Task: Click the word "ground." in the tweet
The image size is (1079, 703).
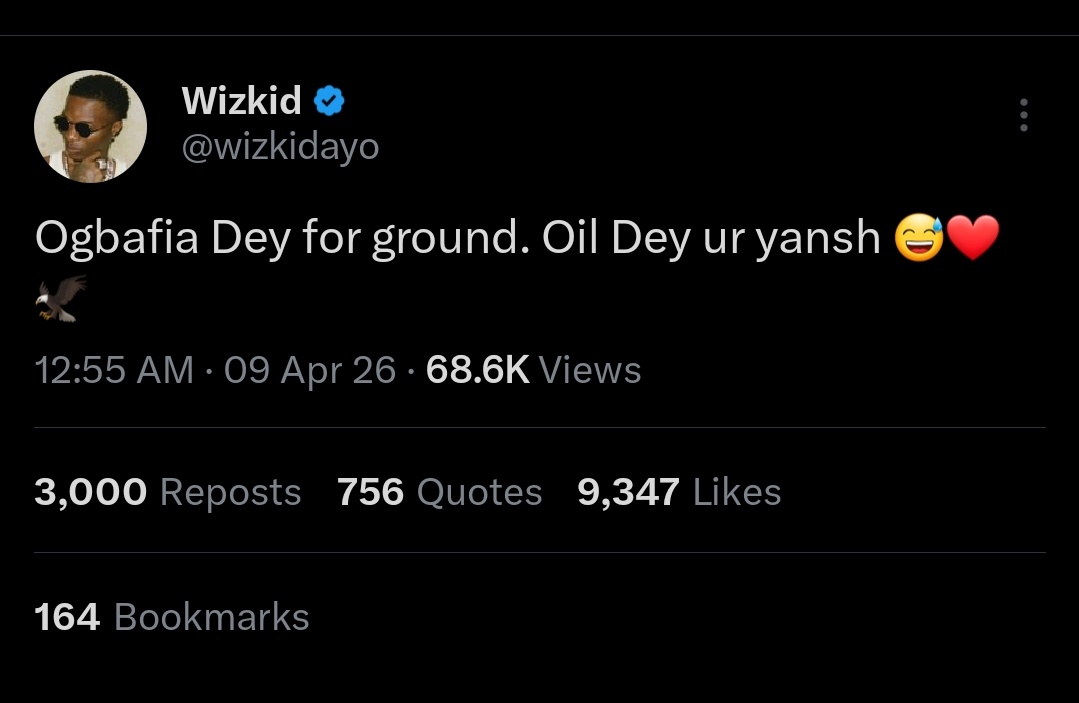Action: coord(450,241)
